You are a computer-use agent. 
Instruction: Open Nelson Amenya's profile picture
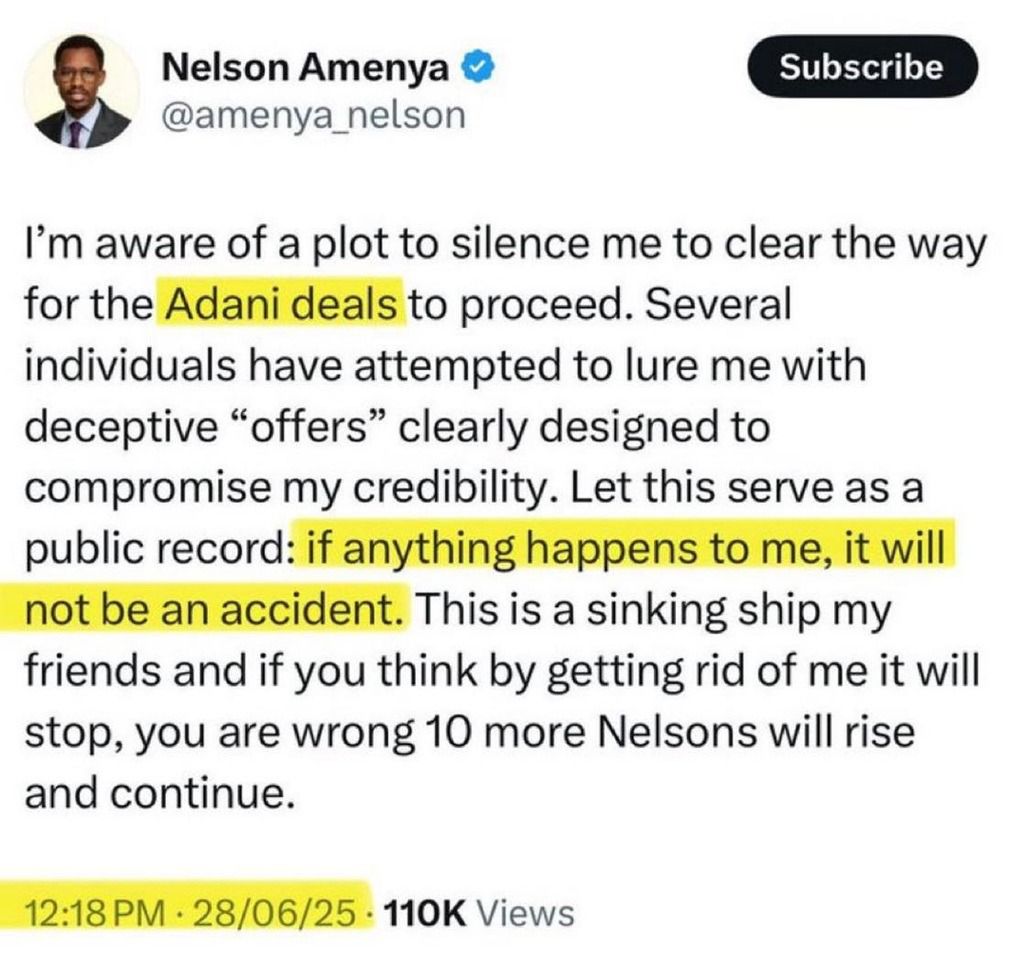click(81, 91)
